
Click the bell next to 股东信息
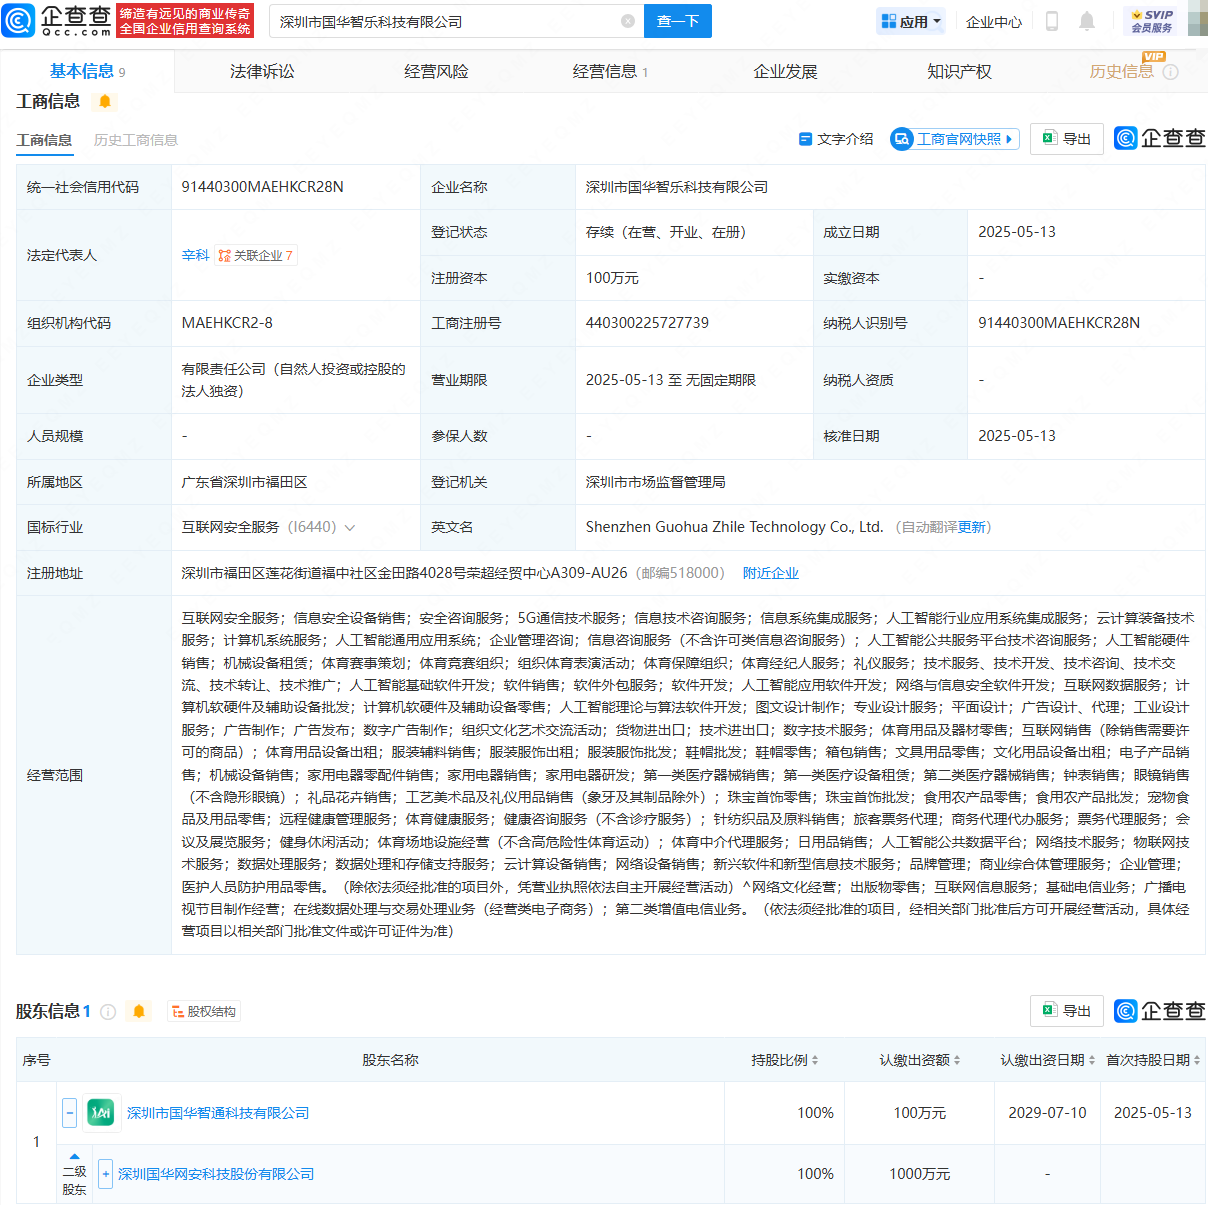click(139, 1012)
